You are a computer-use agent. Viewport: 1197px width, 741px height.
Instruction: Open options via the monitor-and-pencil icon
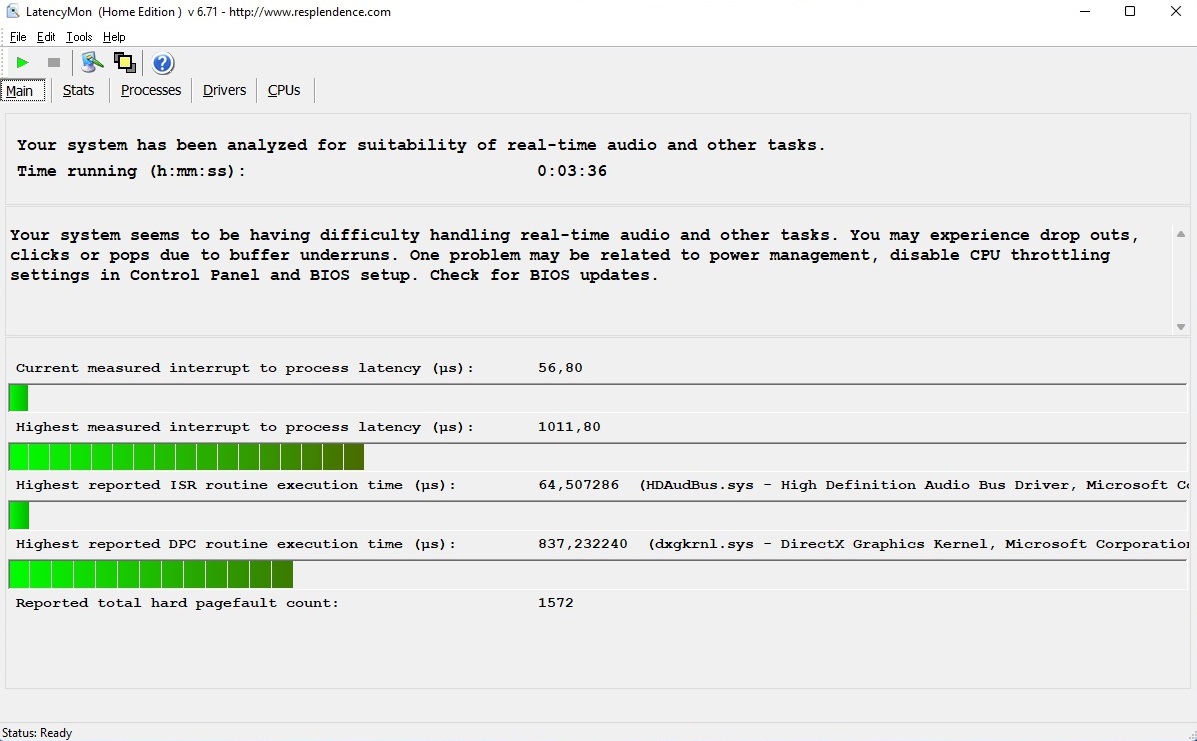point(92,63)
